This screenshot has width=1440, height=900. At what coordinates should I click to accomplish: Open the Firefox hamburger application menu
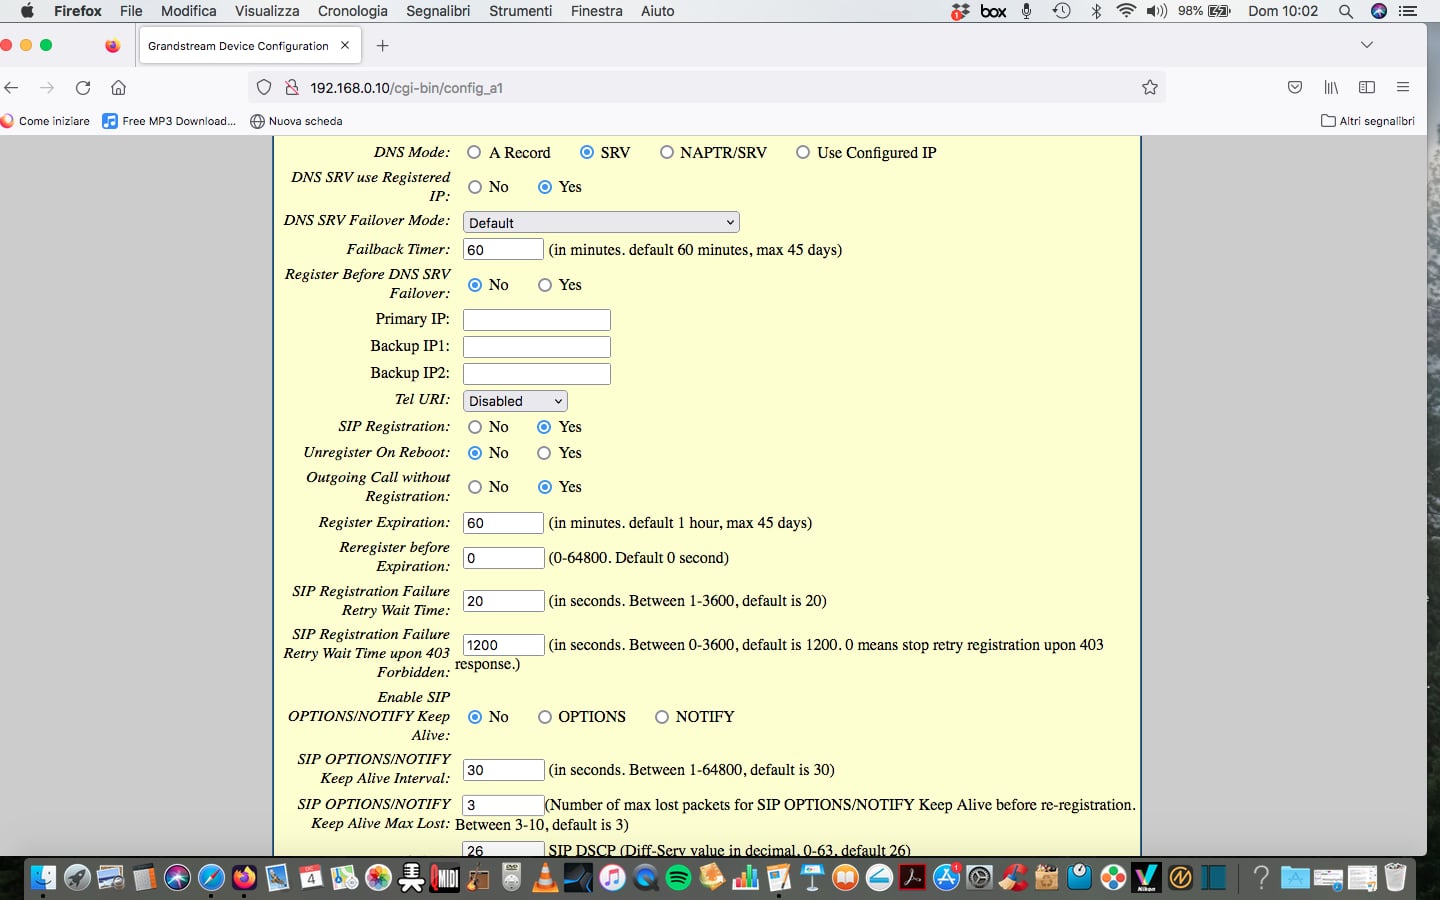click(1403, 88)
